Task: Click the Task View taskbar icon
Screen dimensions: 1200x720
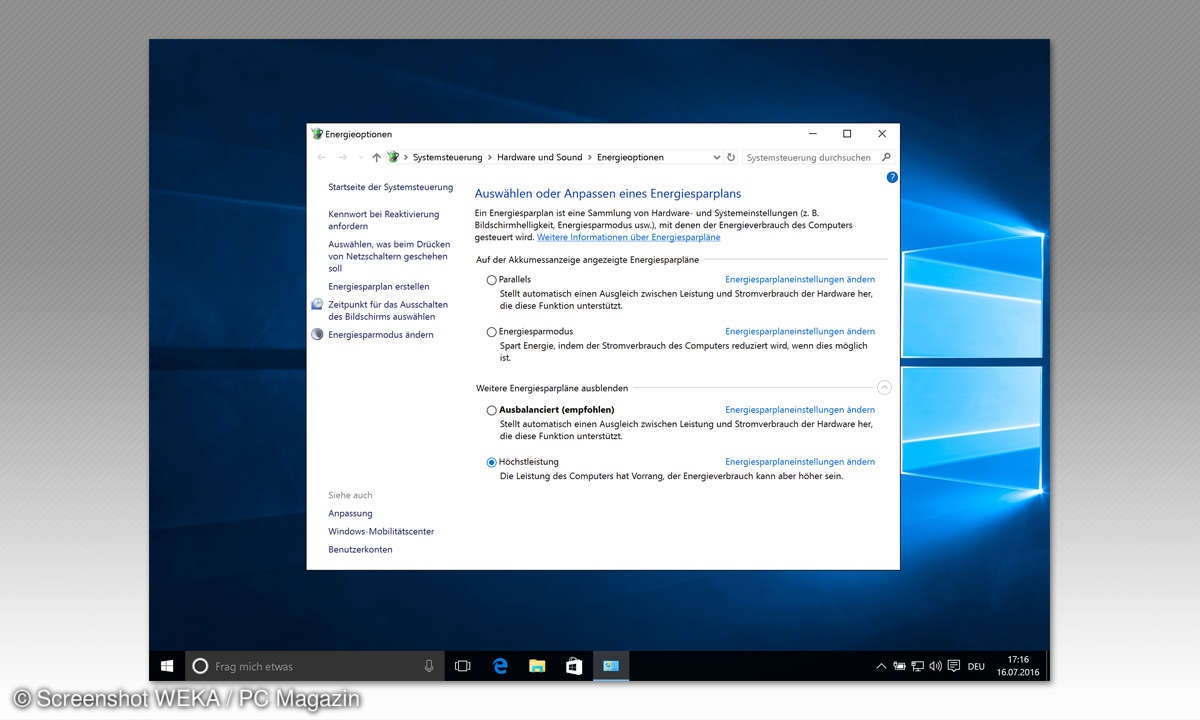Action: point(463,666)
